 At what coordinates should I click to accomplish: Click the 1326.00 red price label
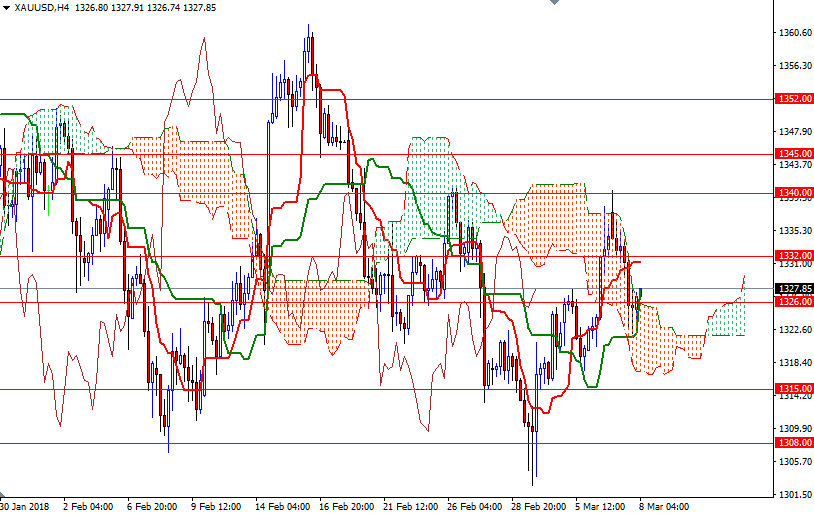point(794,301)
